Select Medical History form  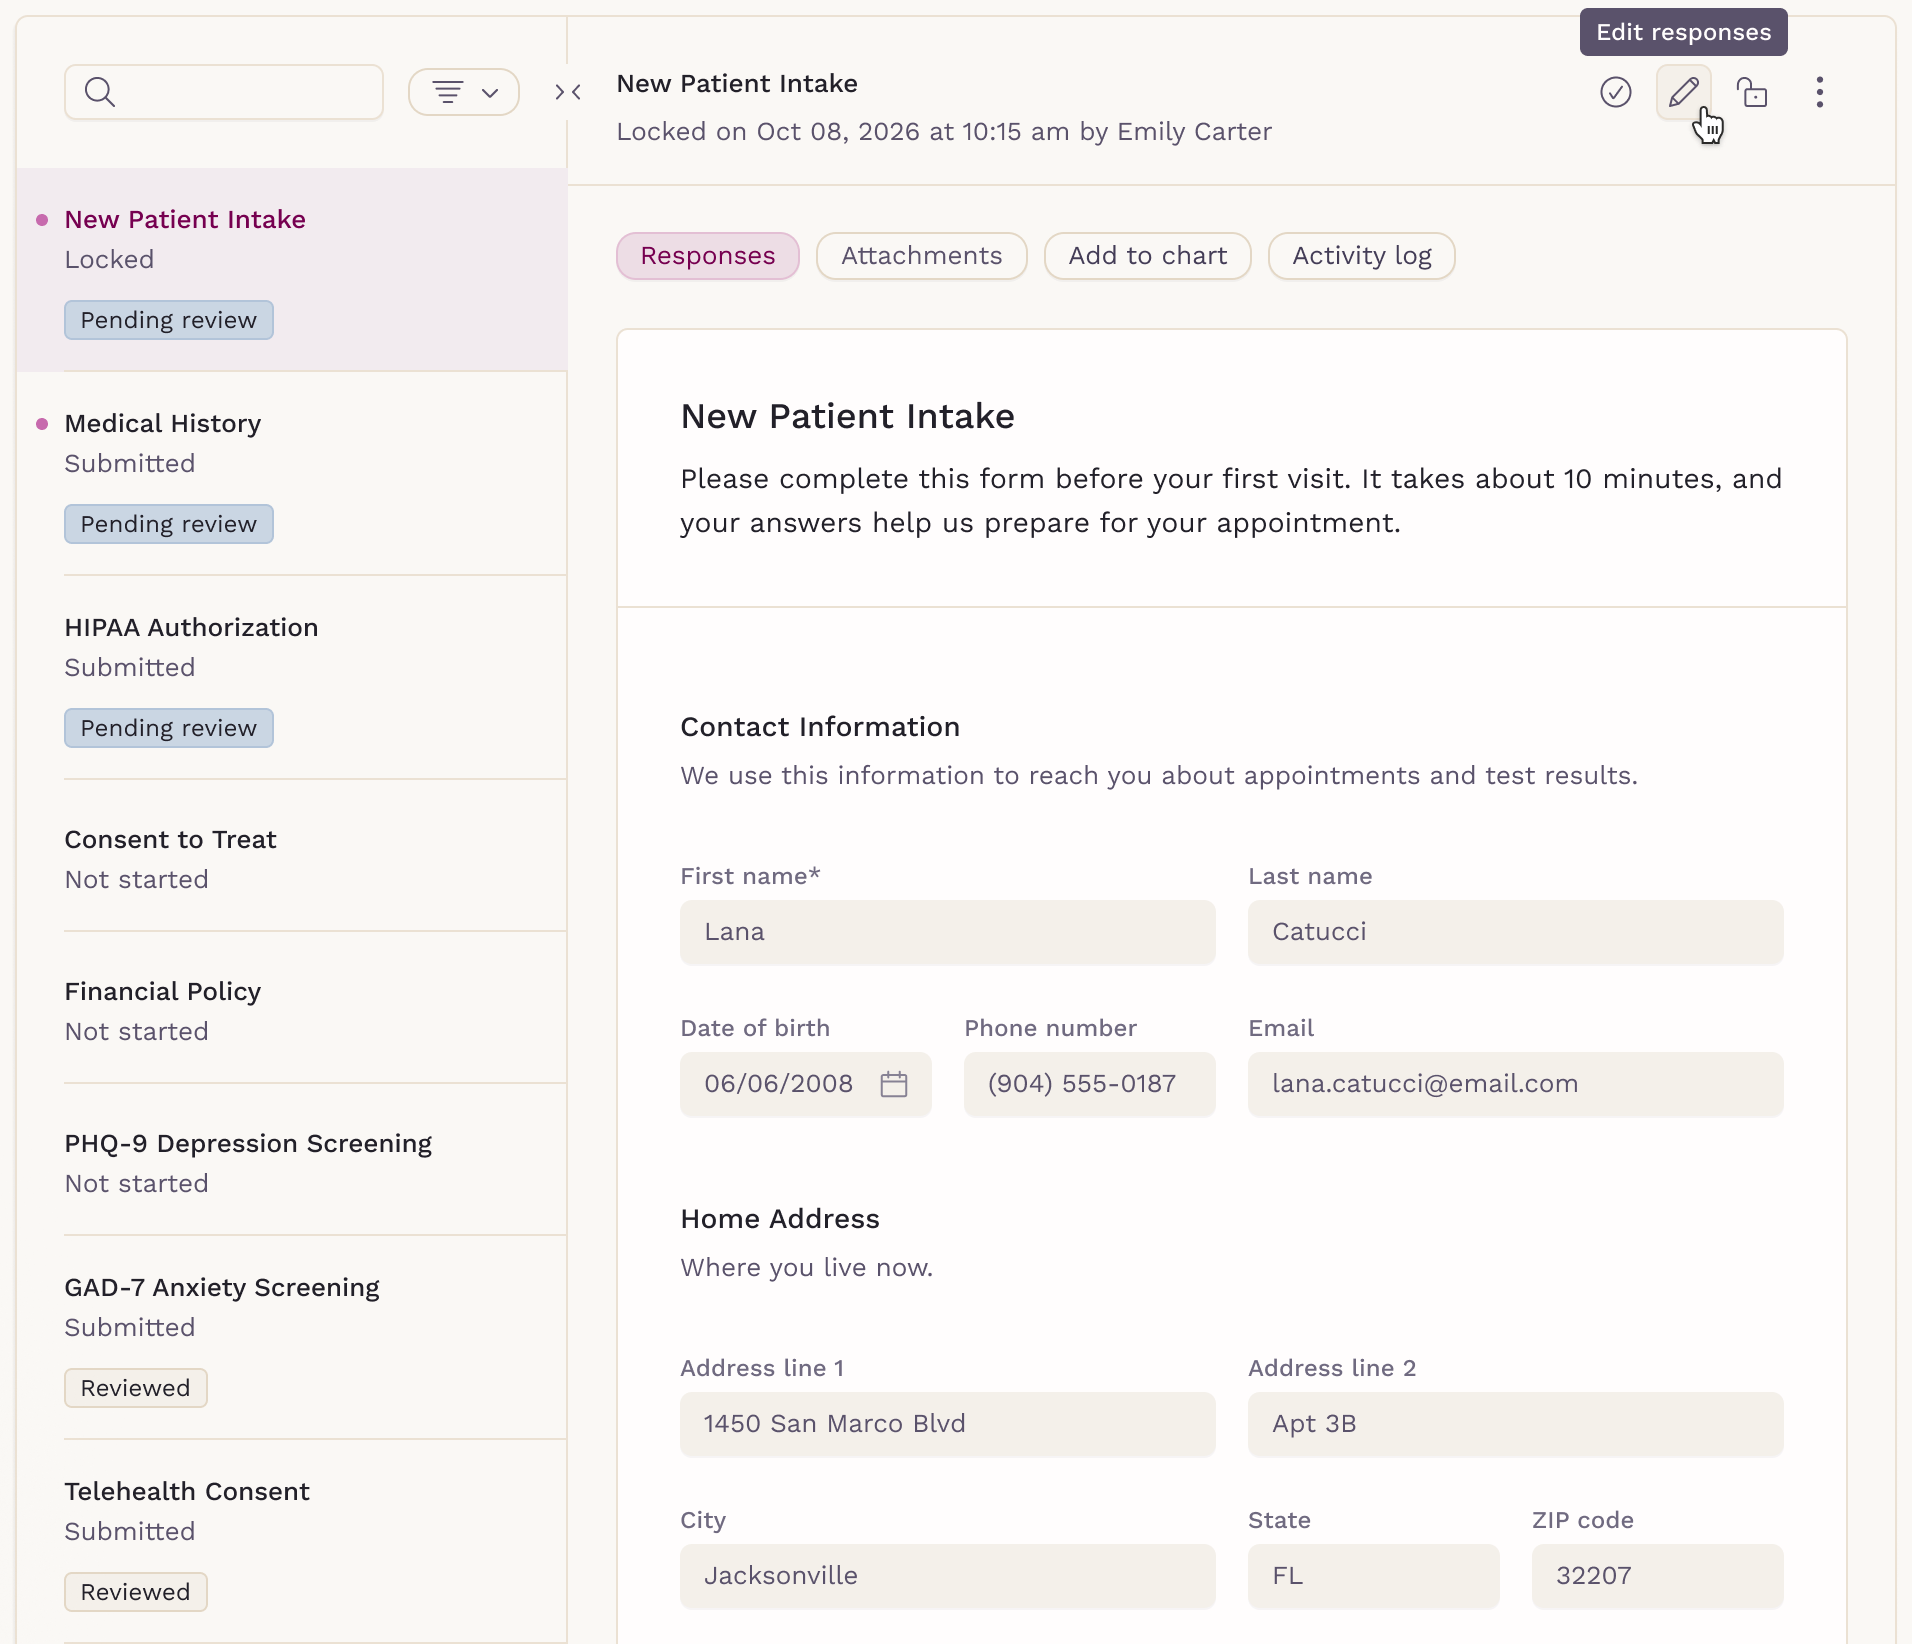(292, 474)
